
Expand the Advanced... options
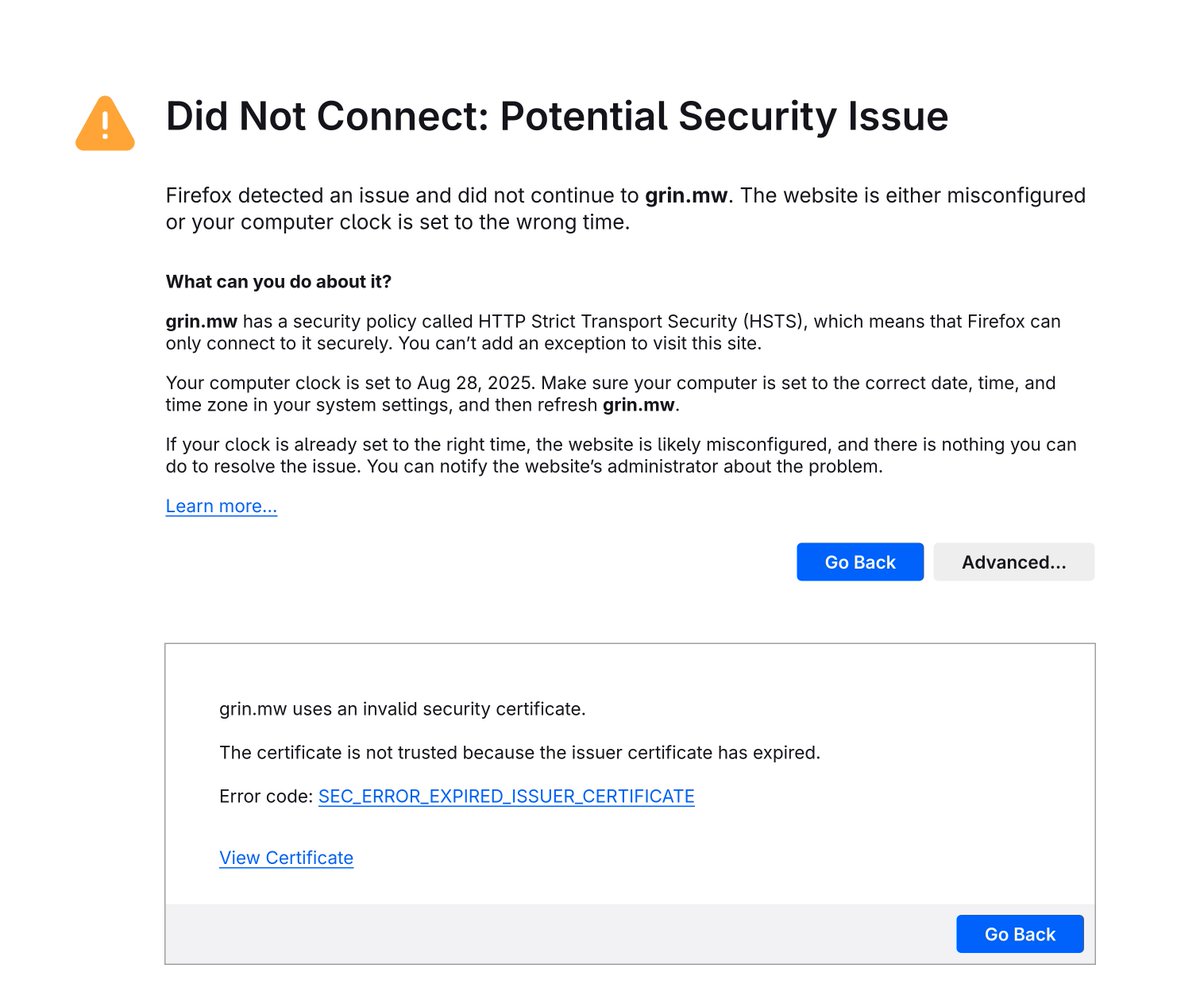(x=1014, y=562)
